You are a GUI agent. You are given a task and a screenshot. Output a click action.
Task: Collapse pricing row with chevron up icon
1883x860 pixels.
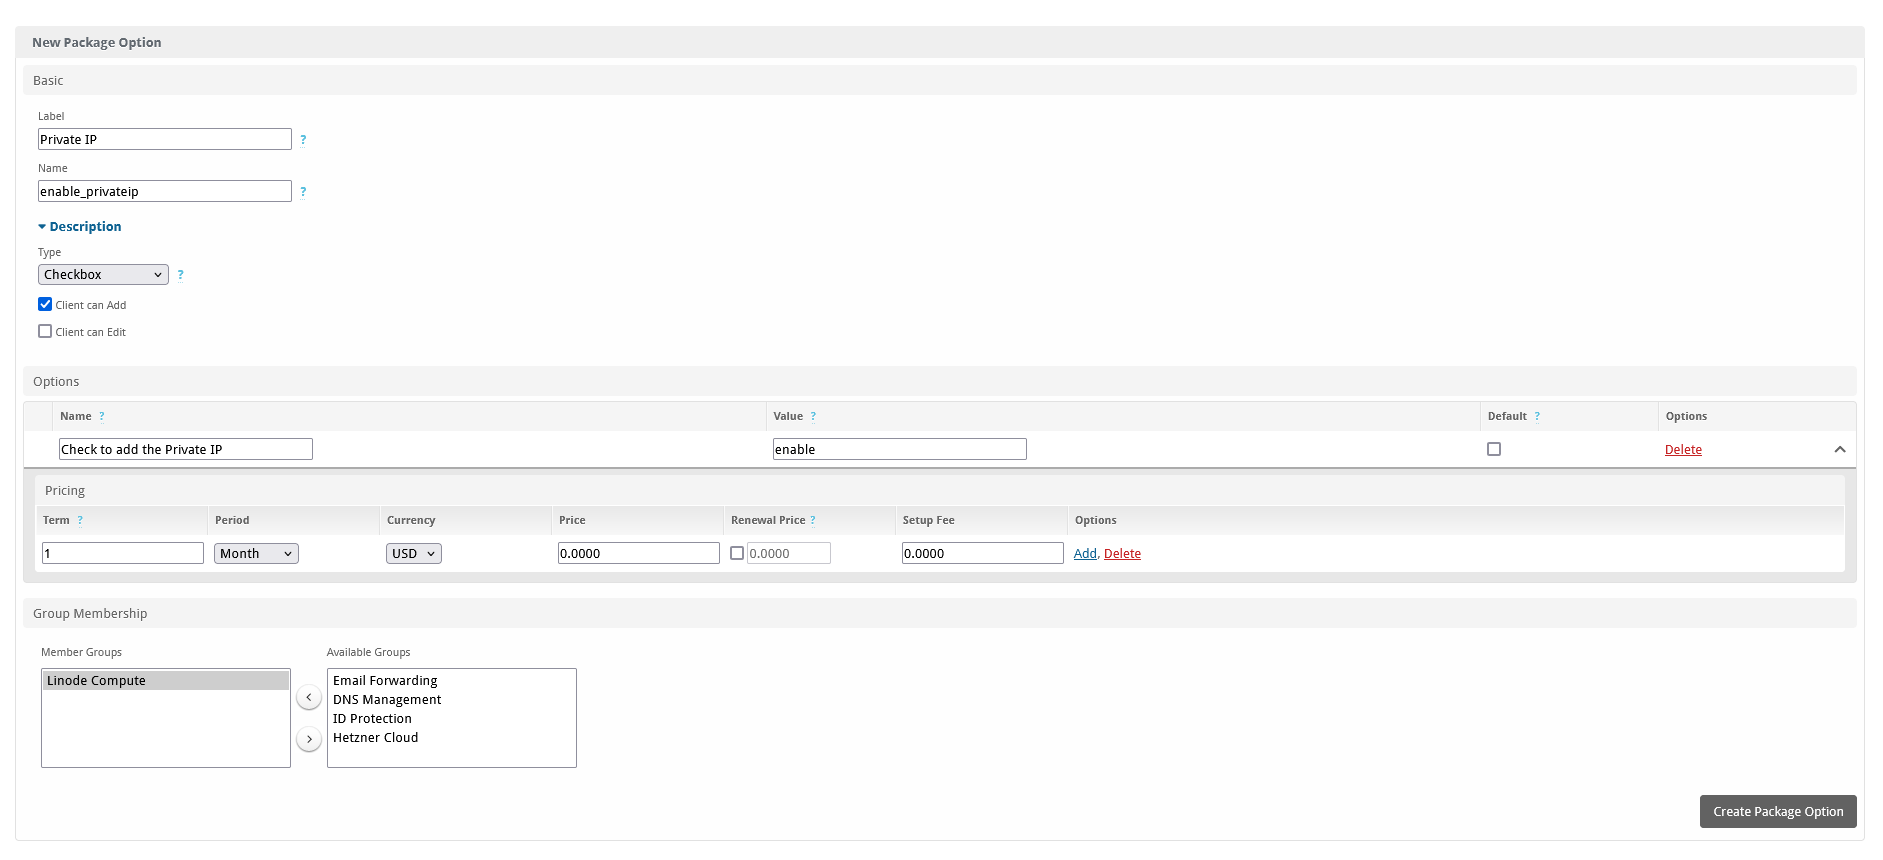(1840, 450)
